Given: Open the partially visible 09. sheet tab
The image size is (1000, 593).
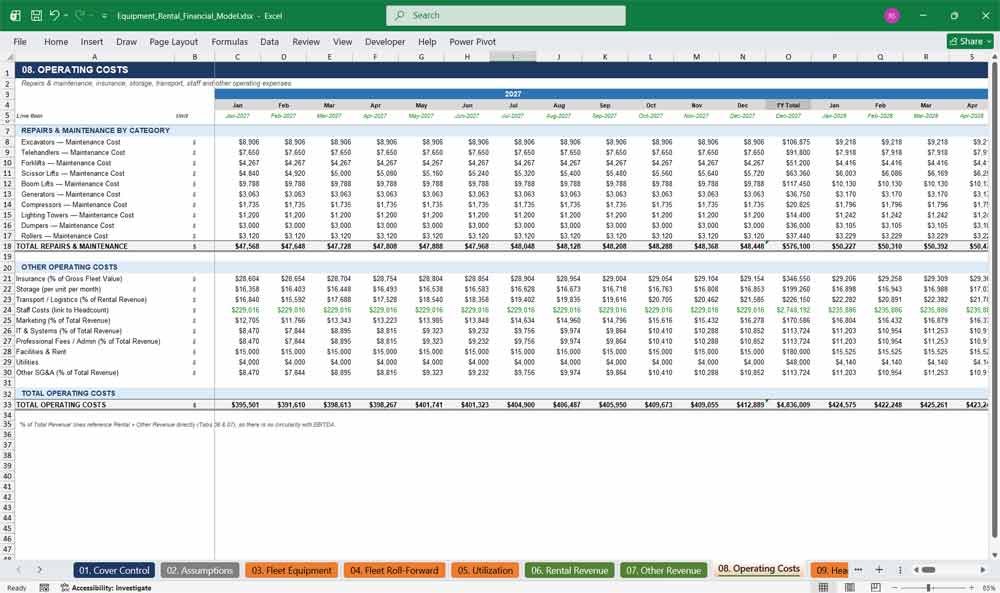Looking at the screenshot, I should [830, 570].
